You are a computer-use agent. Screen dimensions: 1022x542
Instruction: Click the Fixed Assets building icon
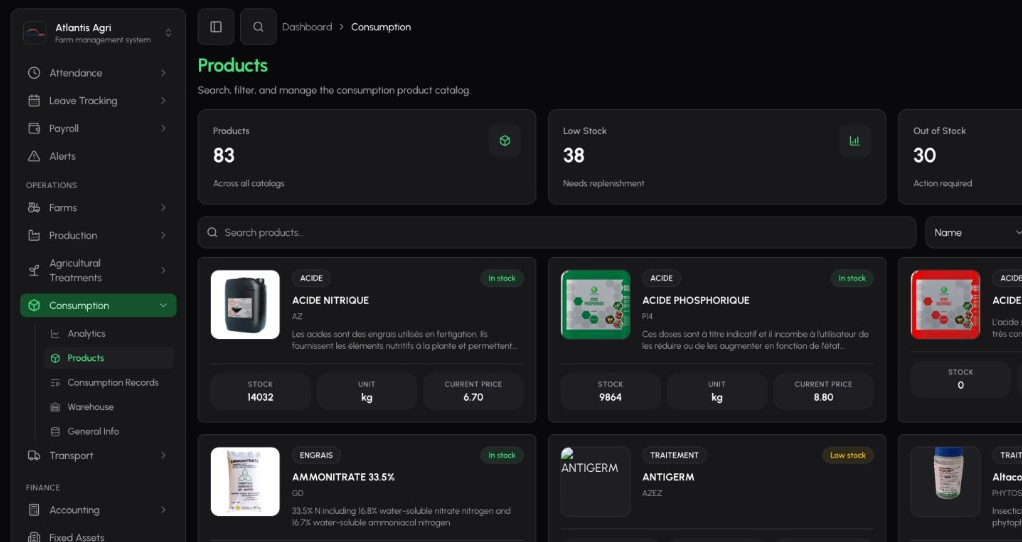34,537
